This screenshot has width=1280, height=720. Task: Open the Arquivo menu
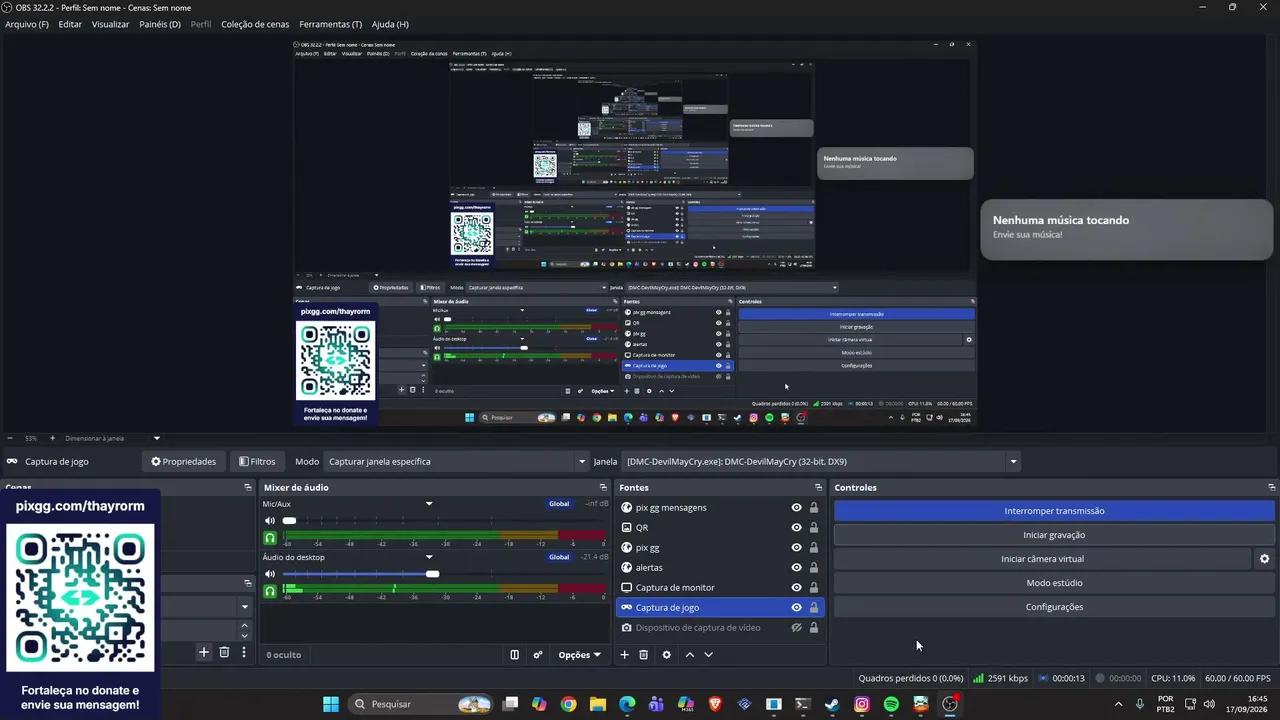27,24
